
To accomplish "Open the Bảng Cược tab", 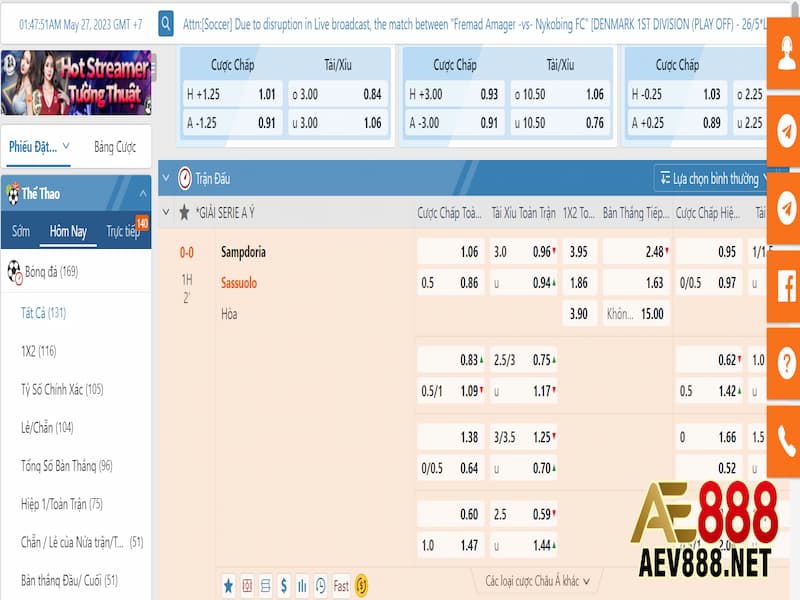I will (115, 146).
